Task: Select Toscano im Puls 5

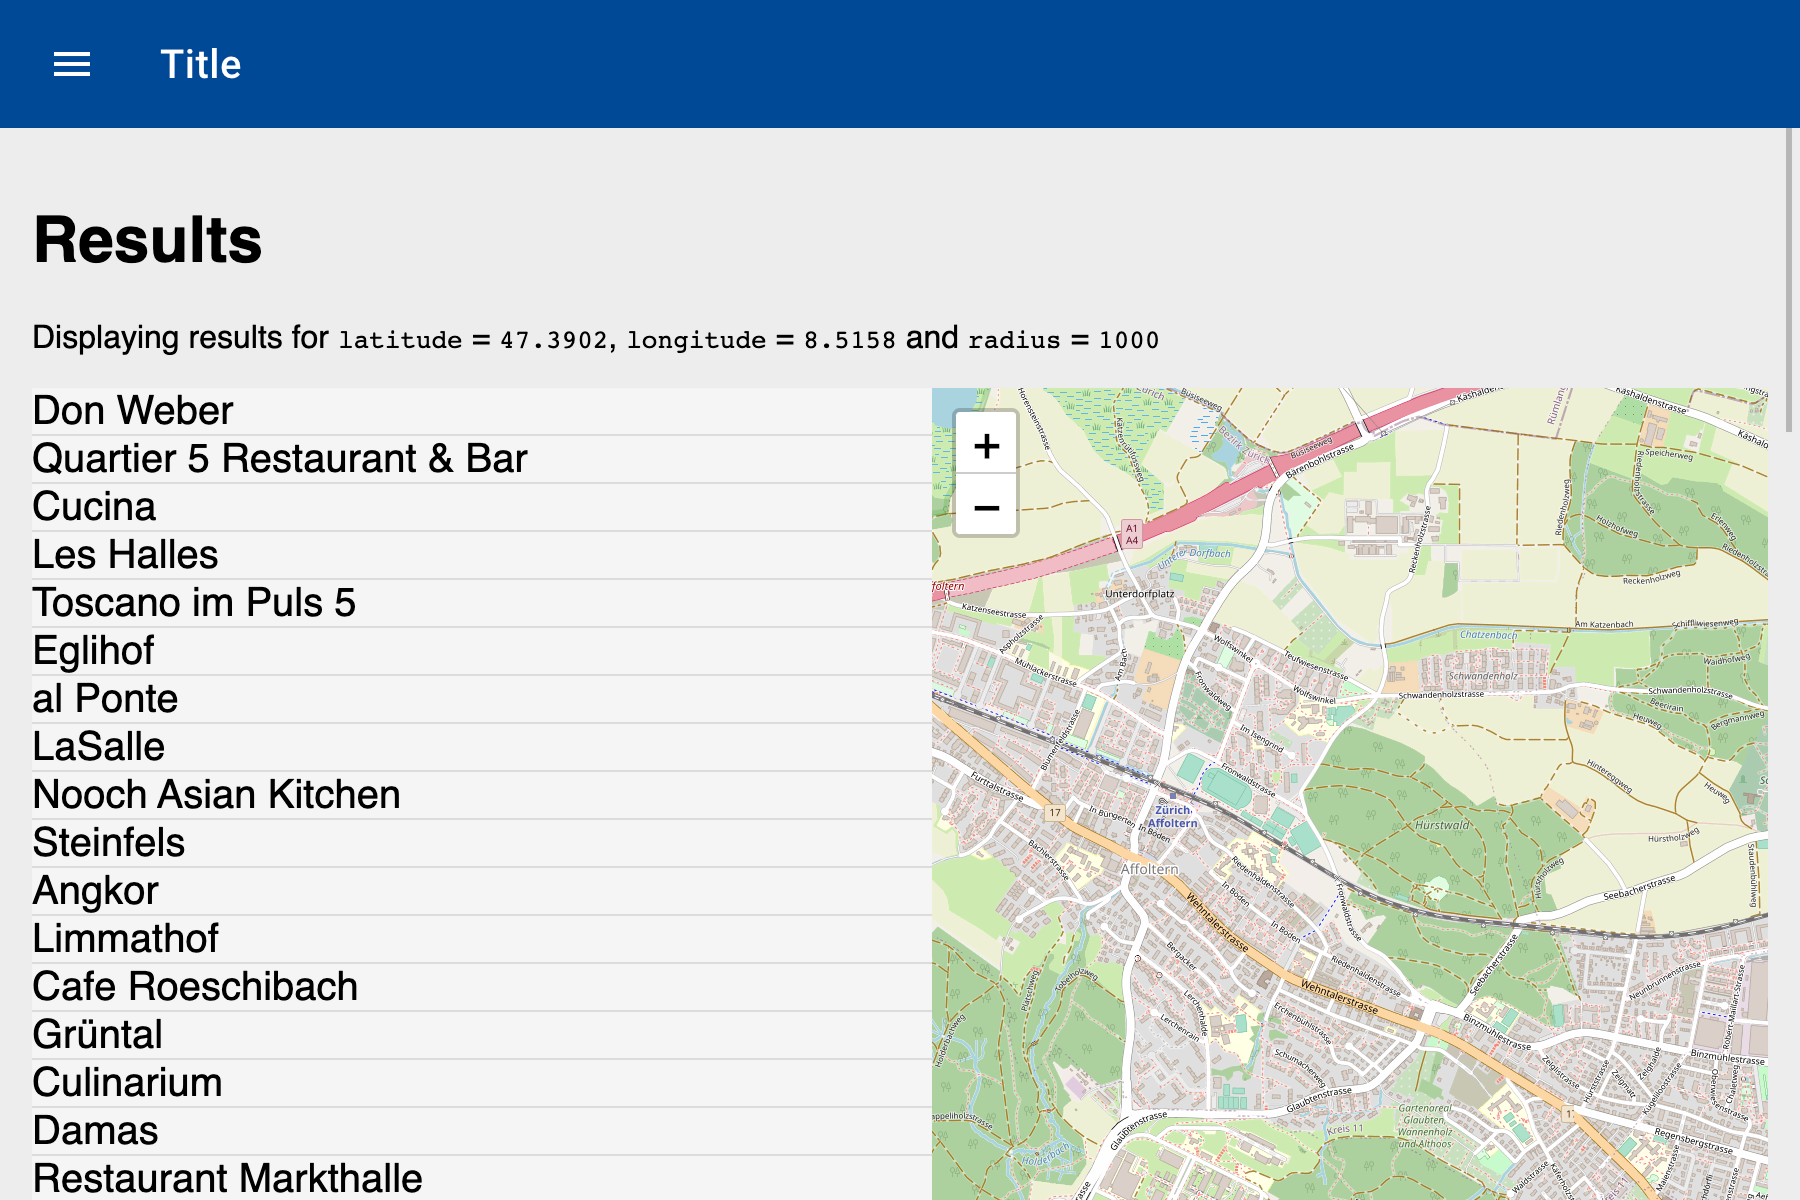Action: pos(194,603)
